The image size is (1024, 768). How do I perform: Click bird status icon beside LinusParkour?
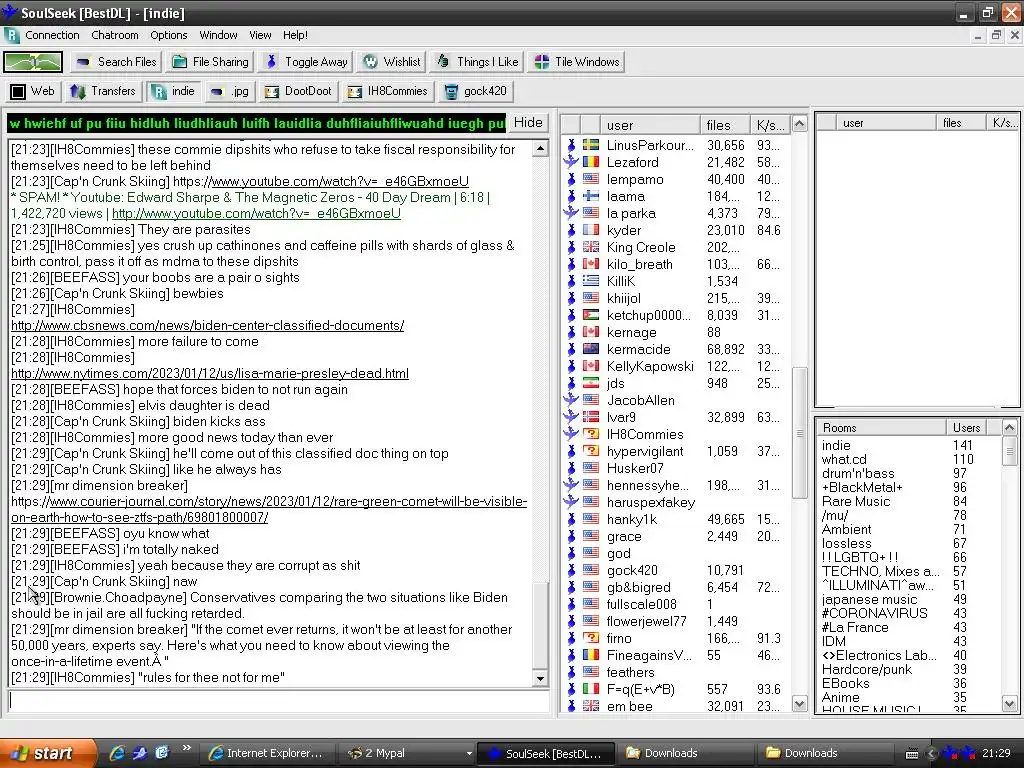[571, 145]
